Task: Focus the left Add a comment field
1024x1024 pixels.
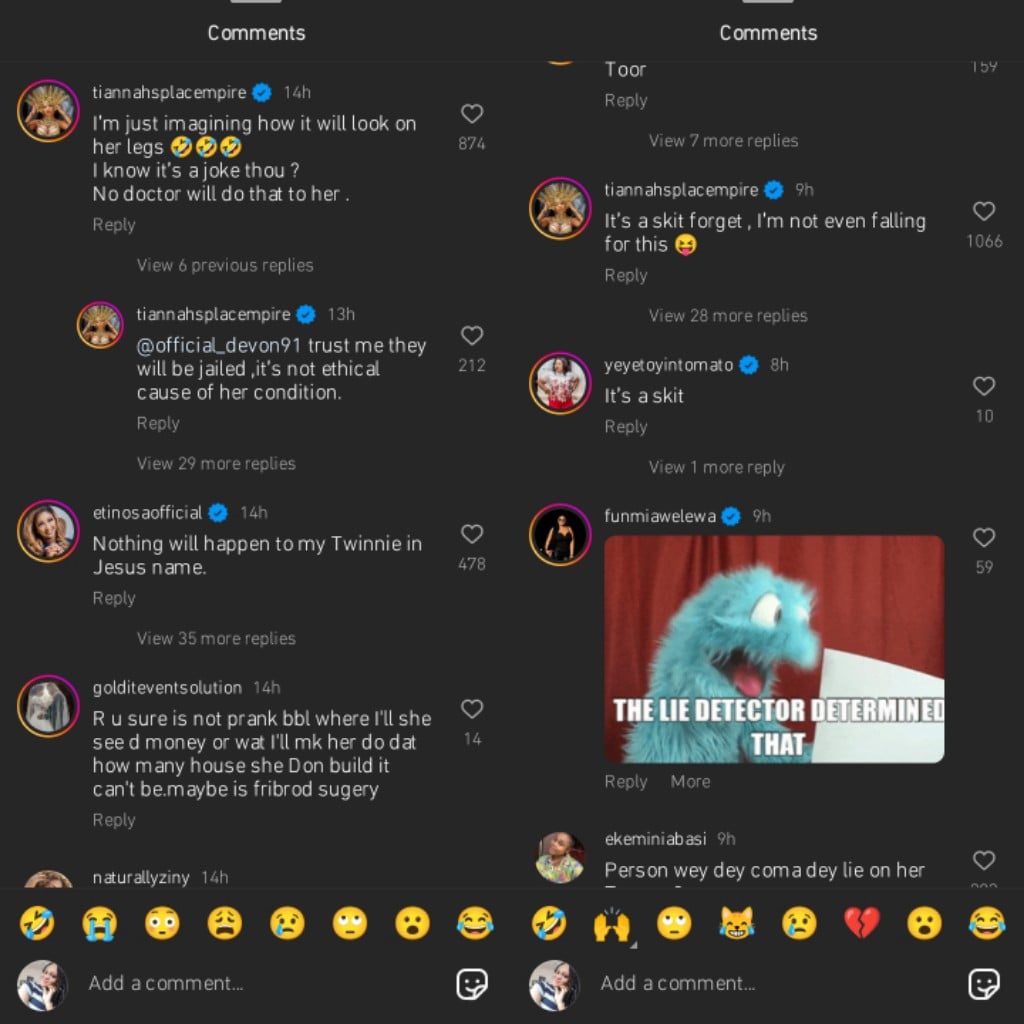Action: coord(261,984)
